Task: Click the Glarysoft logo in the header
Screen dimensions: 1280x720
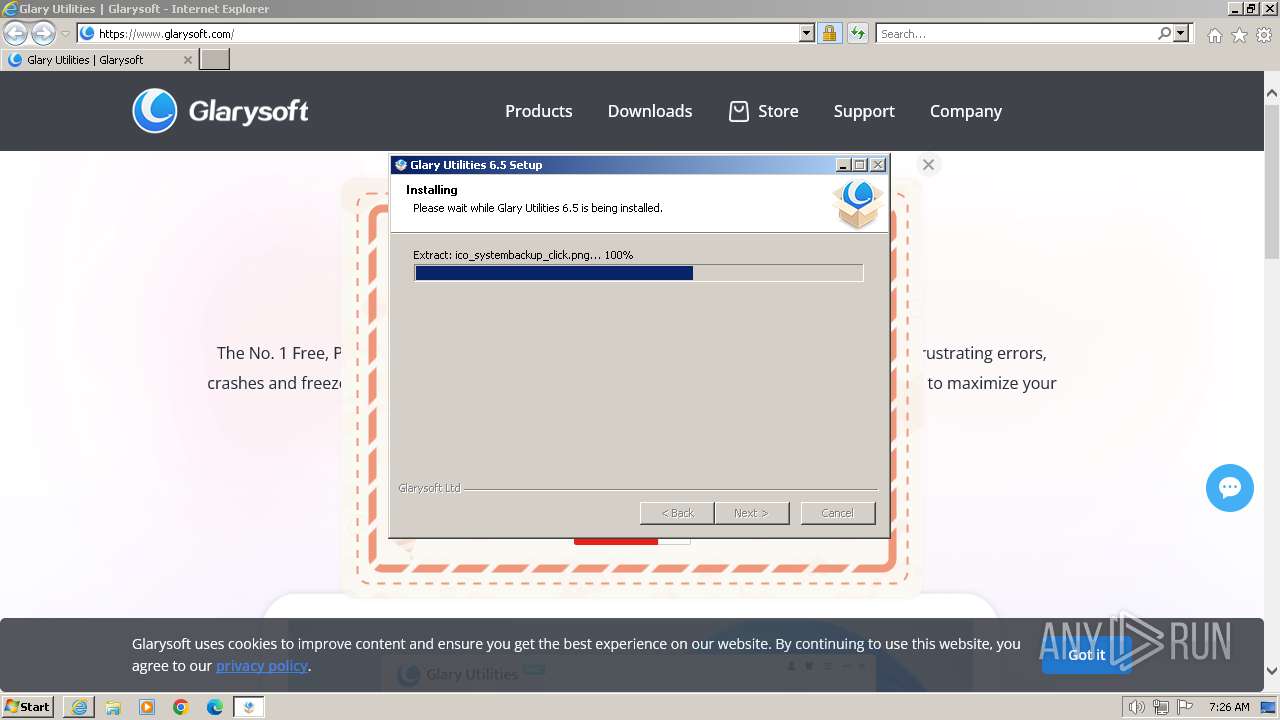Action: (220, 111)
